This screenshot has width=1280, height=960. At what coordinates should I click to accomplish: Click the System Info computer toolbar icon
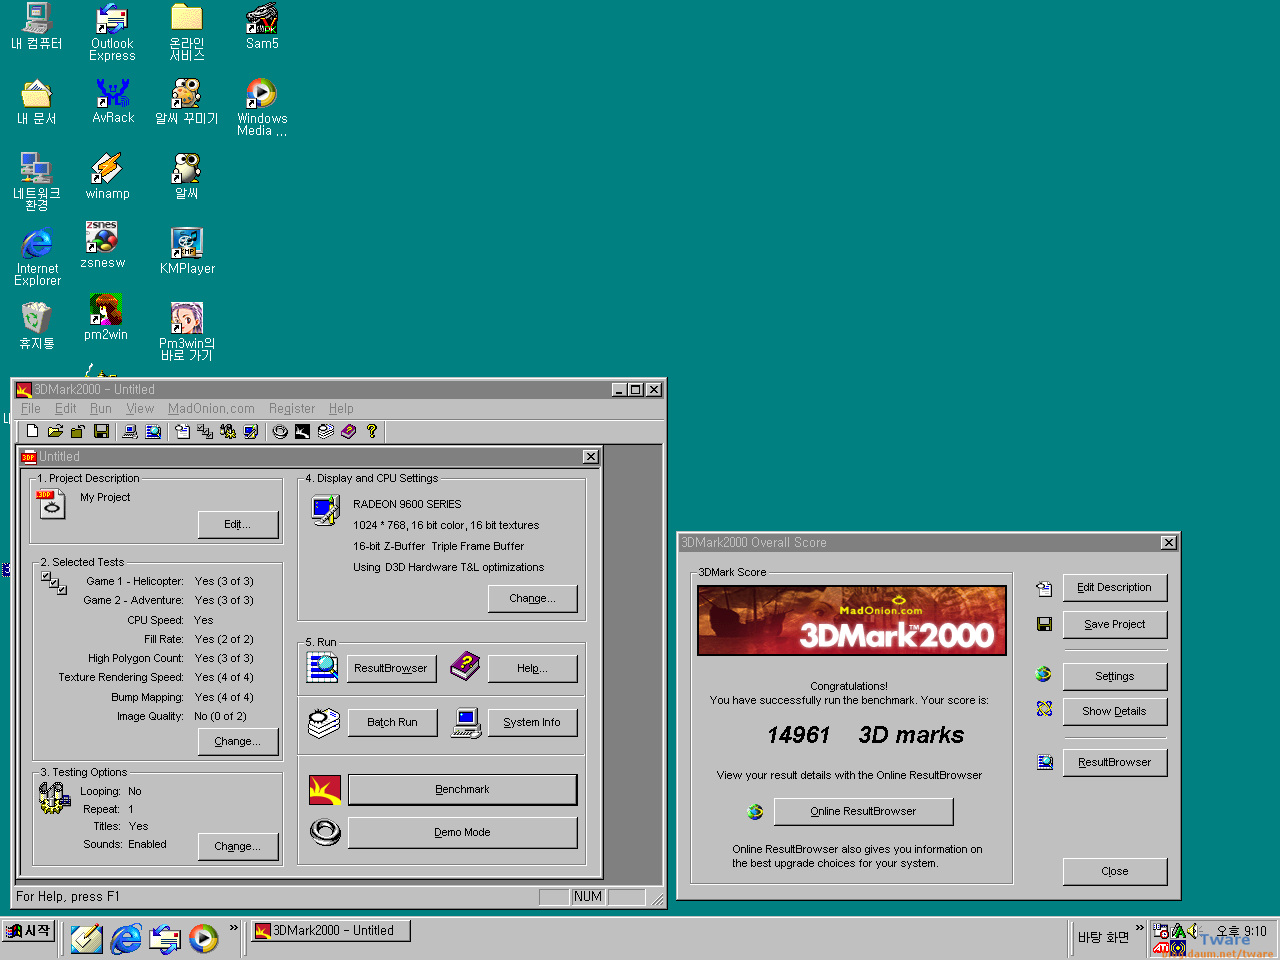[x=130, y=431]
